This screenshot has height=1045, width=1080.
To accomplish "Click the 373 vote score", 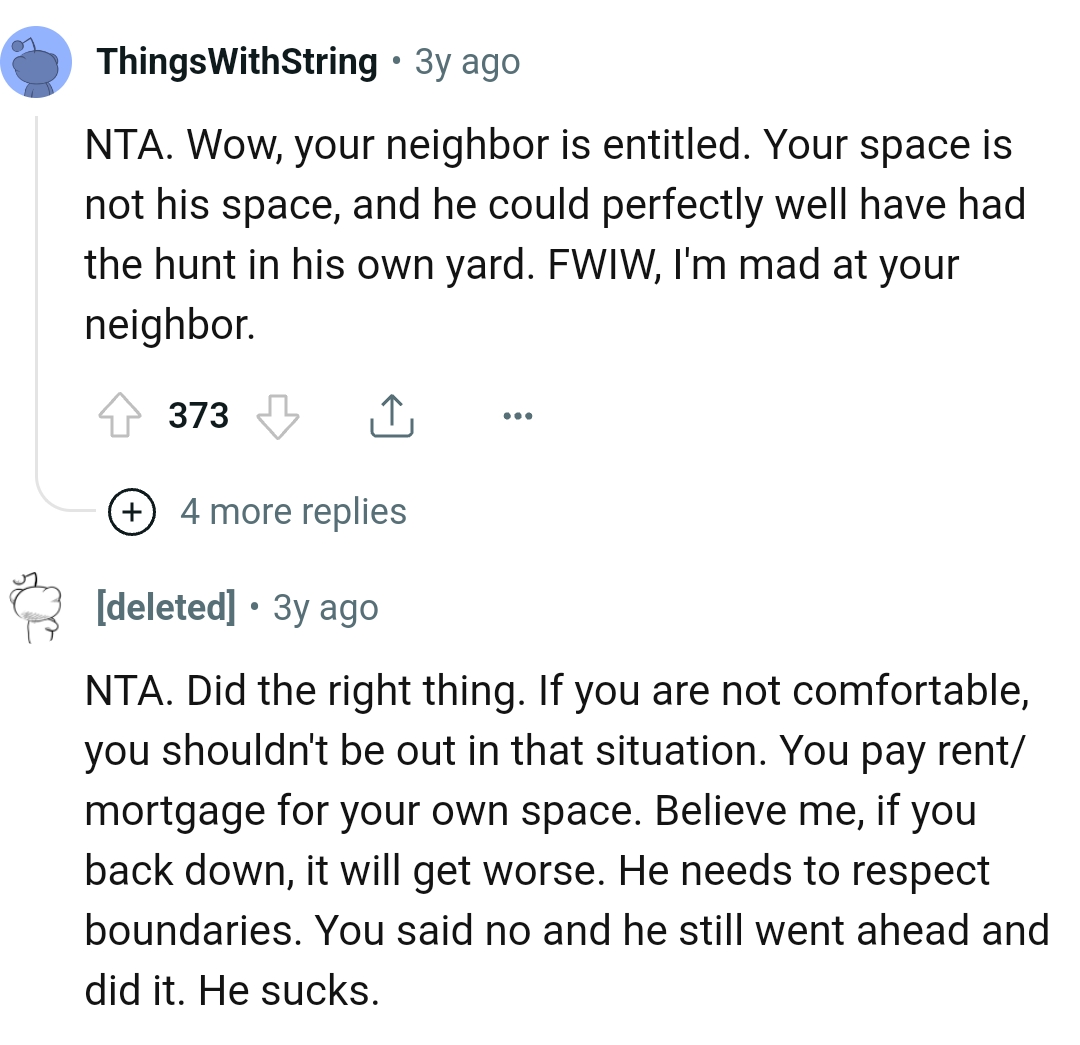I will 199,415.
